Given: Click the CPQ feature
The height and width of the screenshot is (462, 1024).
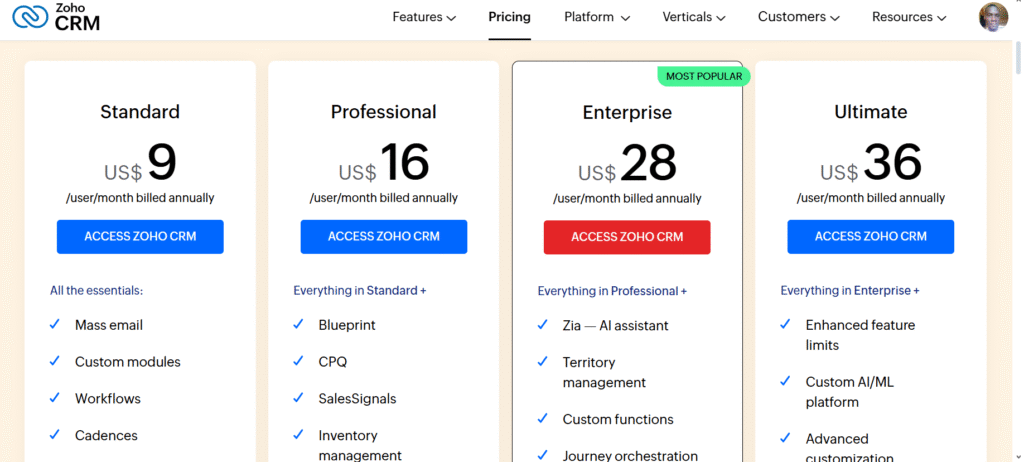Looking at the screenshot, I should click(332, 361).
